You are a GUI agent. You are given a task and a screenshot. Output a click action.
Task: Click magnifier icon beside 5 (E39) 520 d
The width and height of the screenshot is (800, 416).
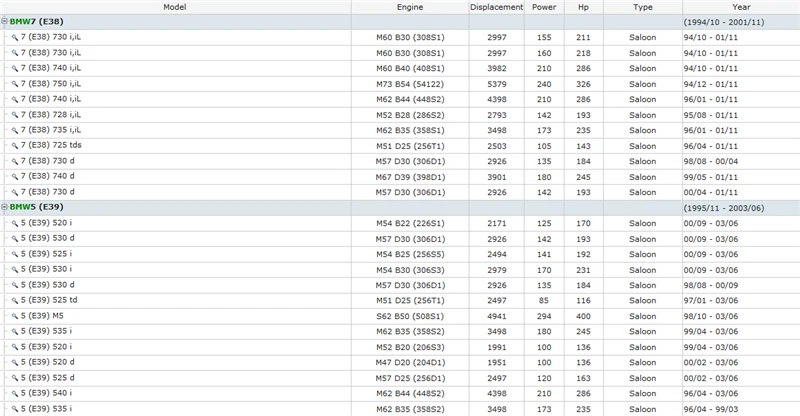[x=15, y=362]
